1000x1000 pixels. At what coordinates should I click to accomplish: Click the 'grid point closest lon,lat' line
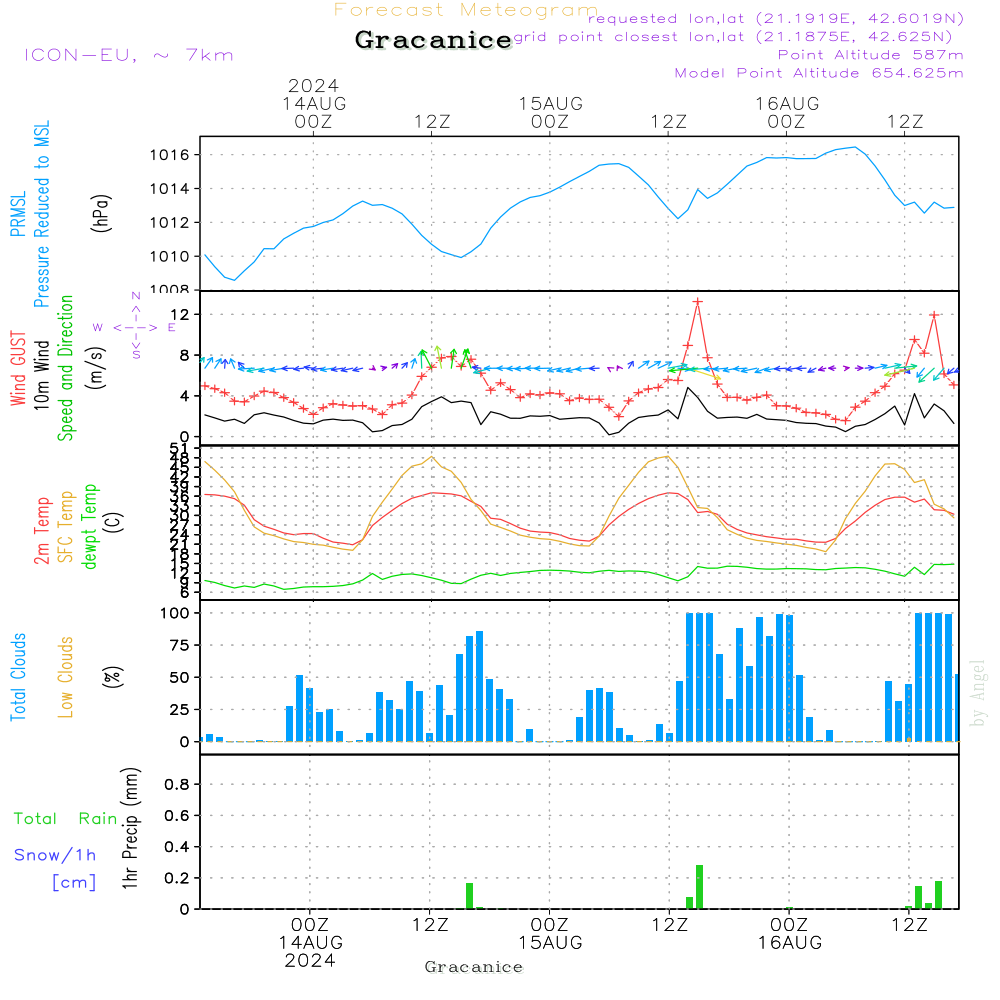click(733, 36)
